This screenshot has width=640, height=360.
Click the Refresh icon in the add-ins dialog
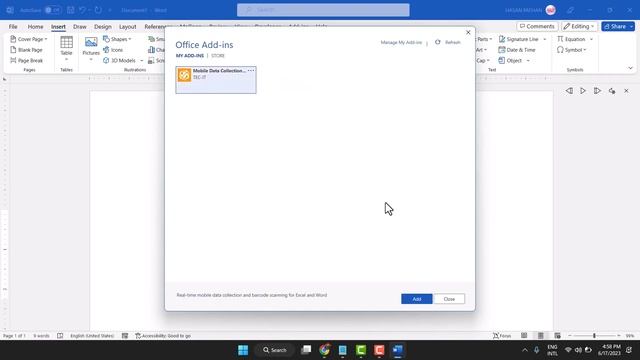coord(438,42)
